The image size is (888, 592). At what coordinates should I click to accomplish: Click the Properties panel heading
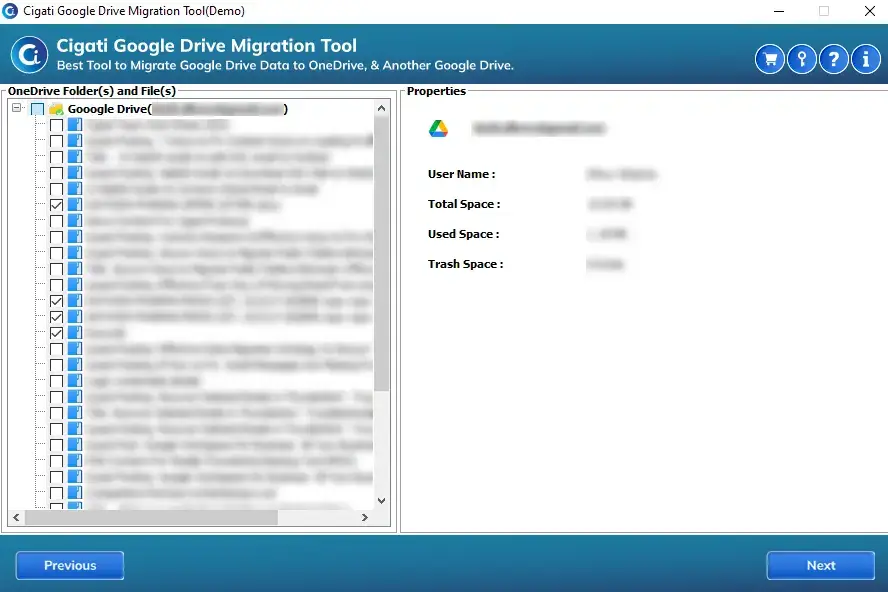pyautogui.click(x=437, y=91)
